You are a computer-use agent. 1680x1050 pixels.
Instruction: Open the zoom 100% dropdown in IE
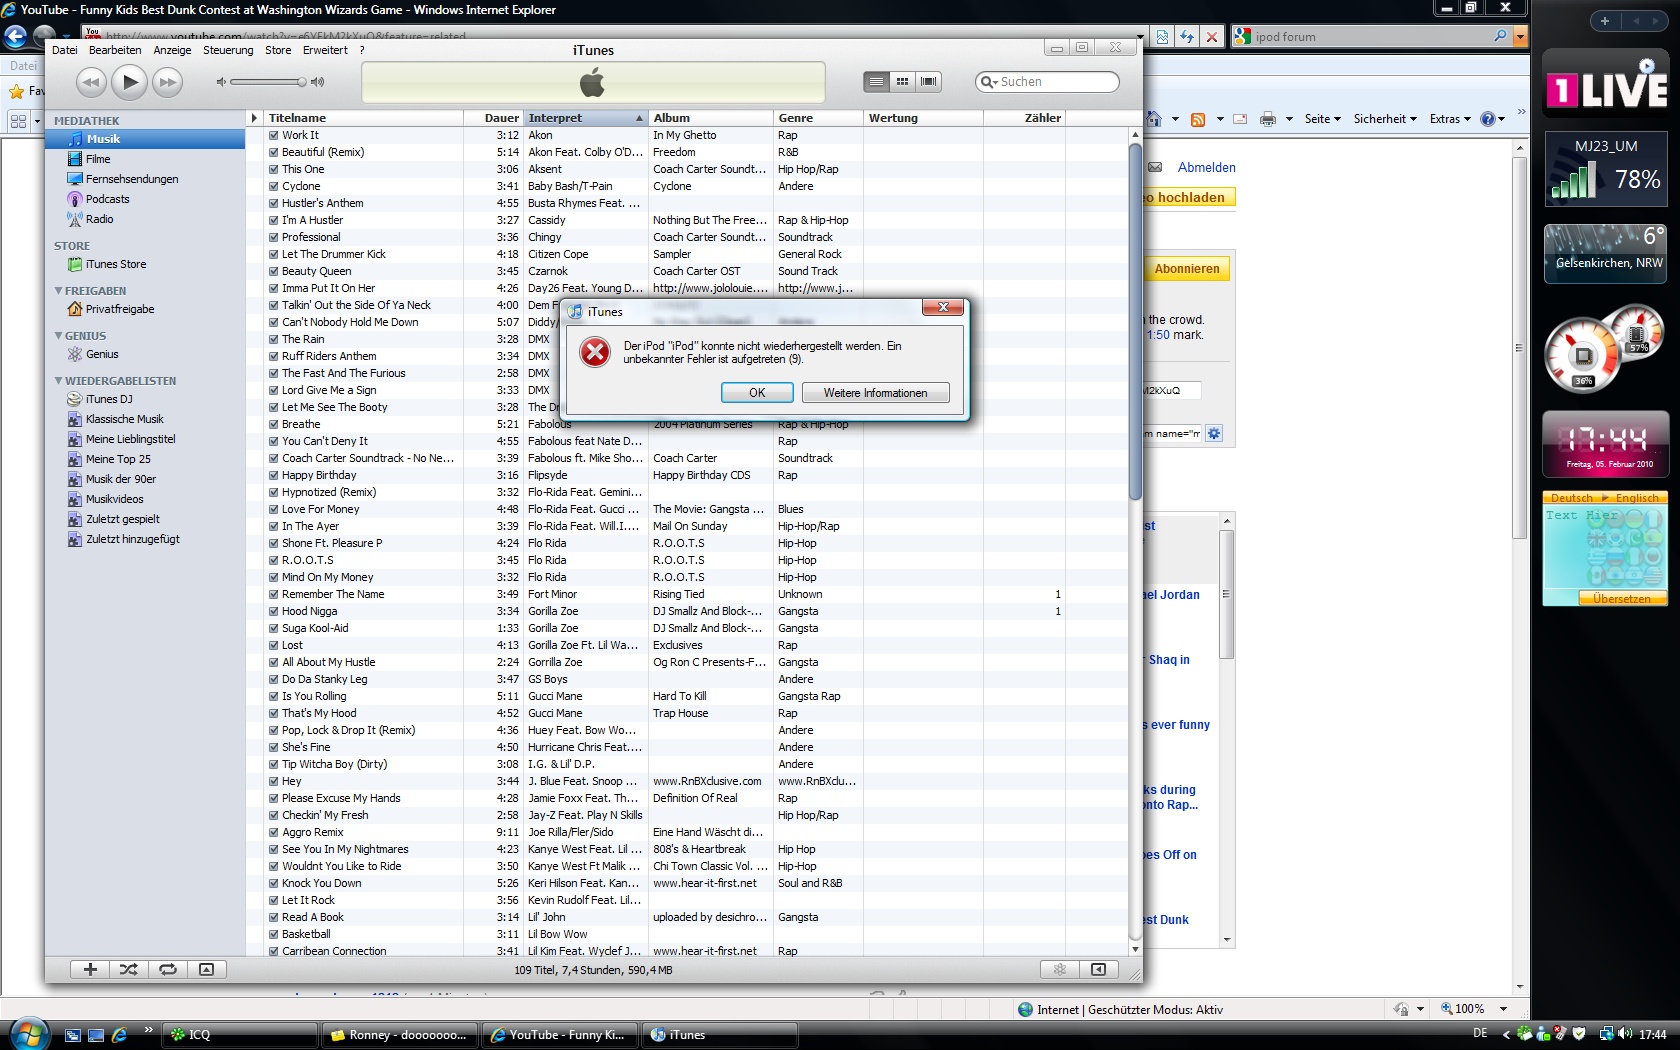(1503, 1009)
